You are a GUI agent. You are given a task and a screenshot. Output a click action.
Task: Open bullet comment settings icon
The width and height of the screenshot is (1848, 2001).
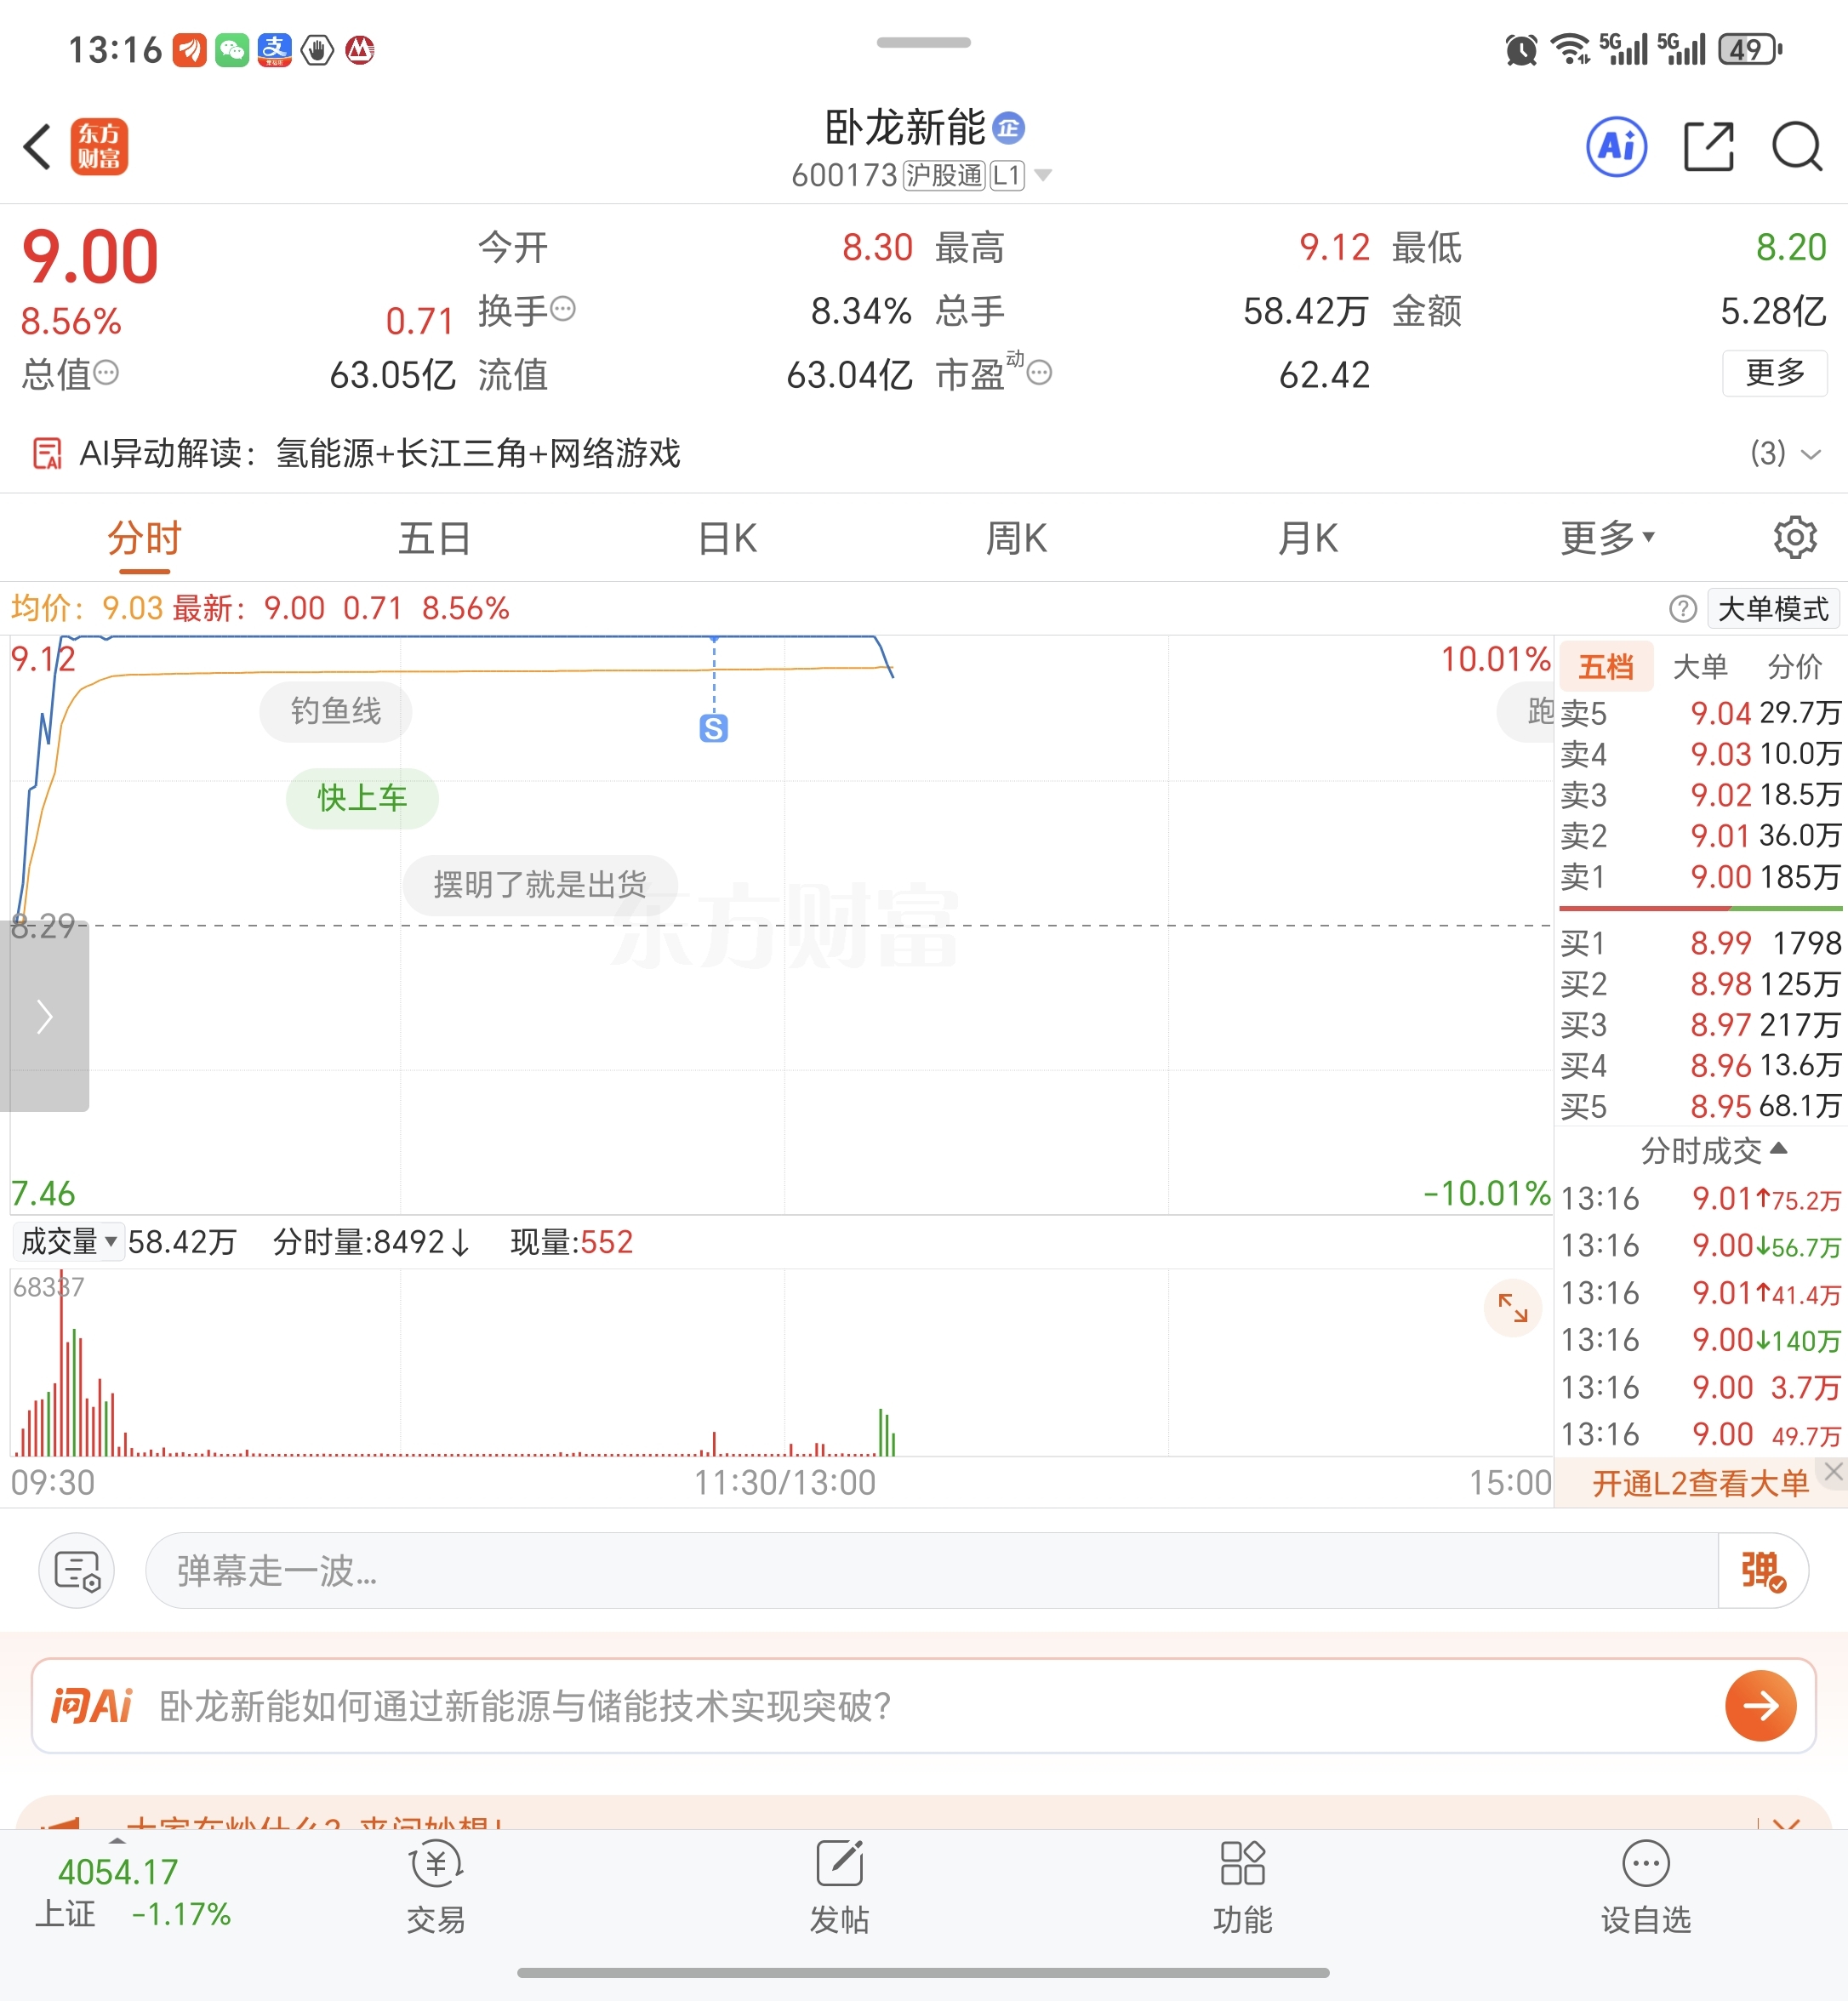77,1571
